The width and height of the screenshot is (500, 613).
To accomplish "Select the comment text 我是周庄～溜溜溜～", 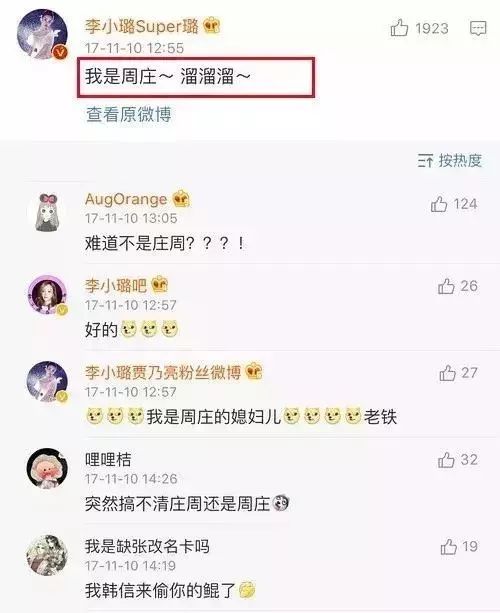I will pyautogui.click(x=167, y=76).
